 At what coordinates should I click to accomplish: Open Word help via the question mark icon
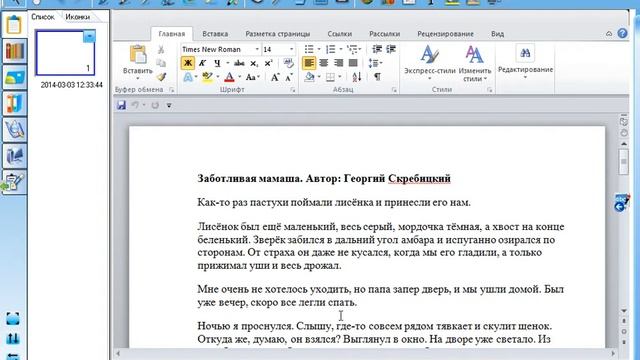(622, 33)
